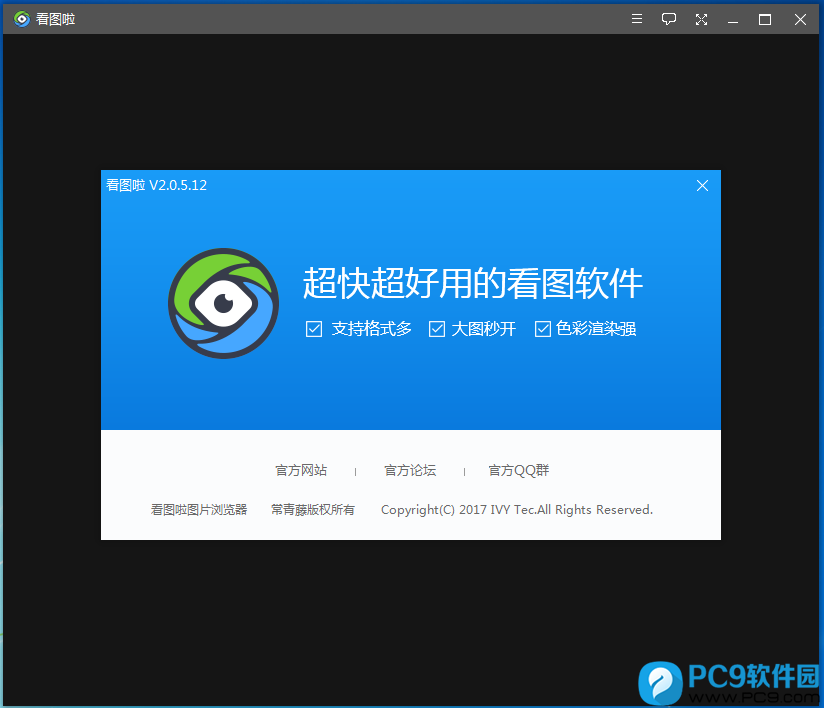Click the 常青藤版权所有 text
Viewport: 824px width, 708px height.
pyautogui.click(x=313, y=509)
